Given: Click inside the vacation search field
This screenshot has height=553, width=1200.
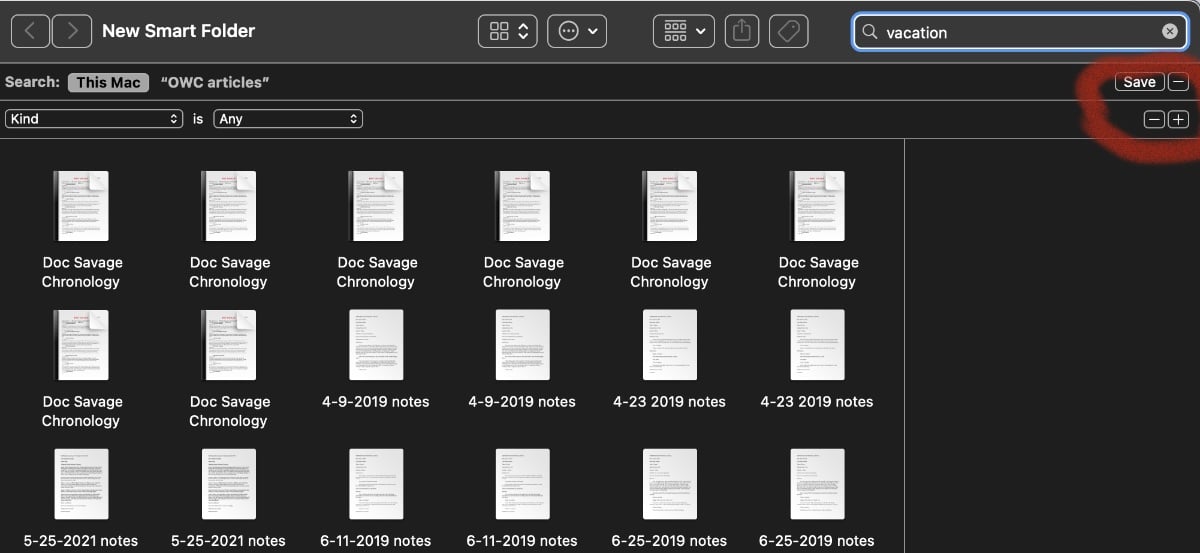Looking at the screenshot, I should click(x=1010, y=32).
